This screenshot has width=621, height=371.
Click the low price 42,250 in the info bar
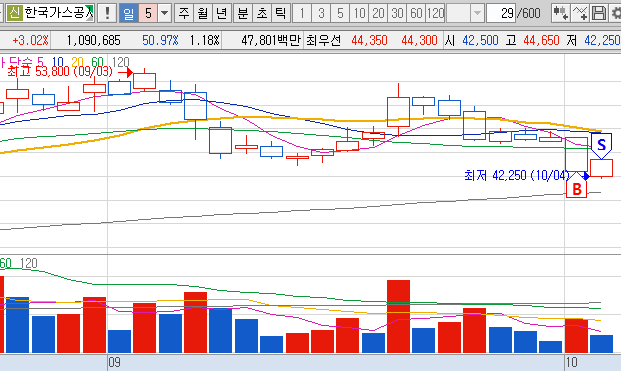click(x=602, y=40)
